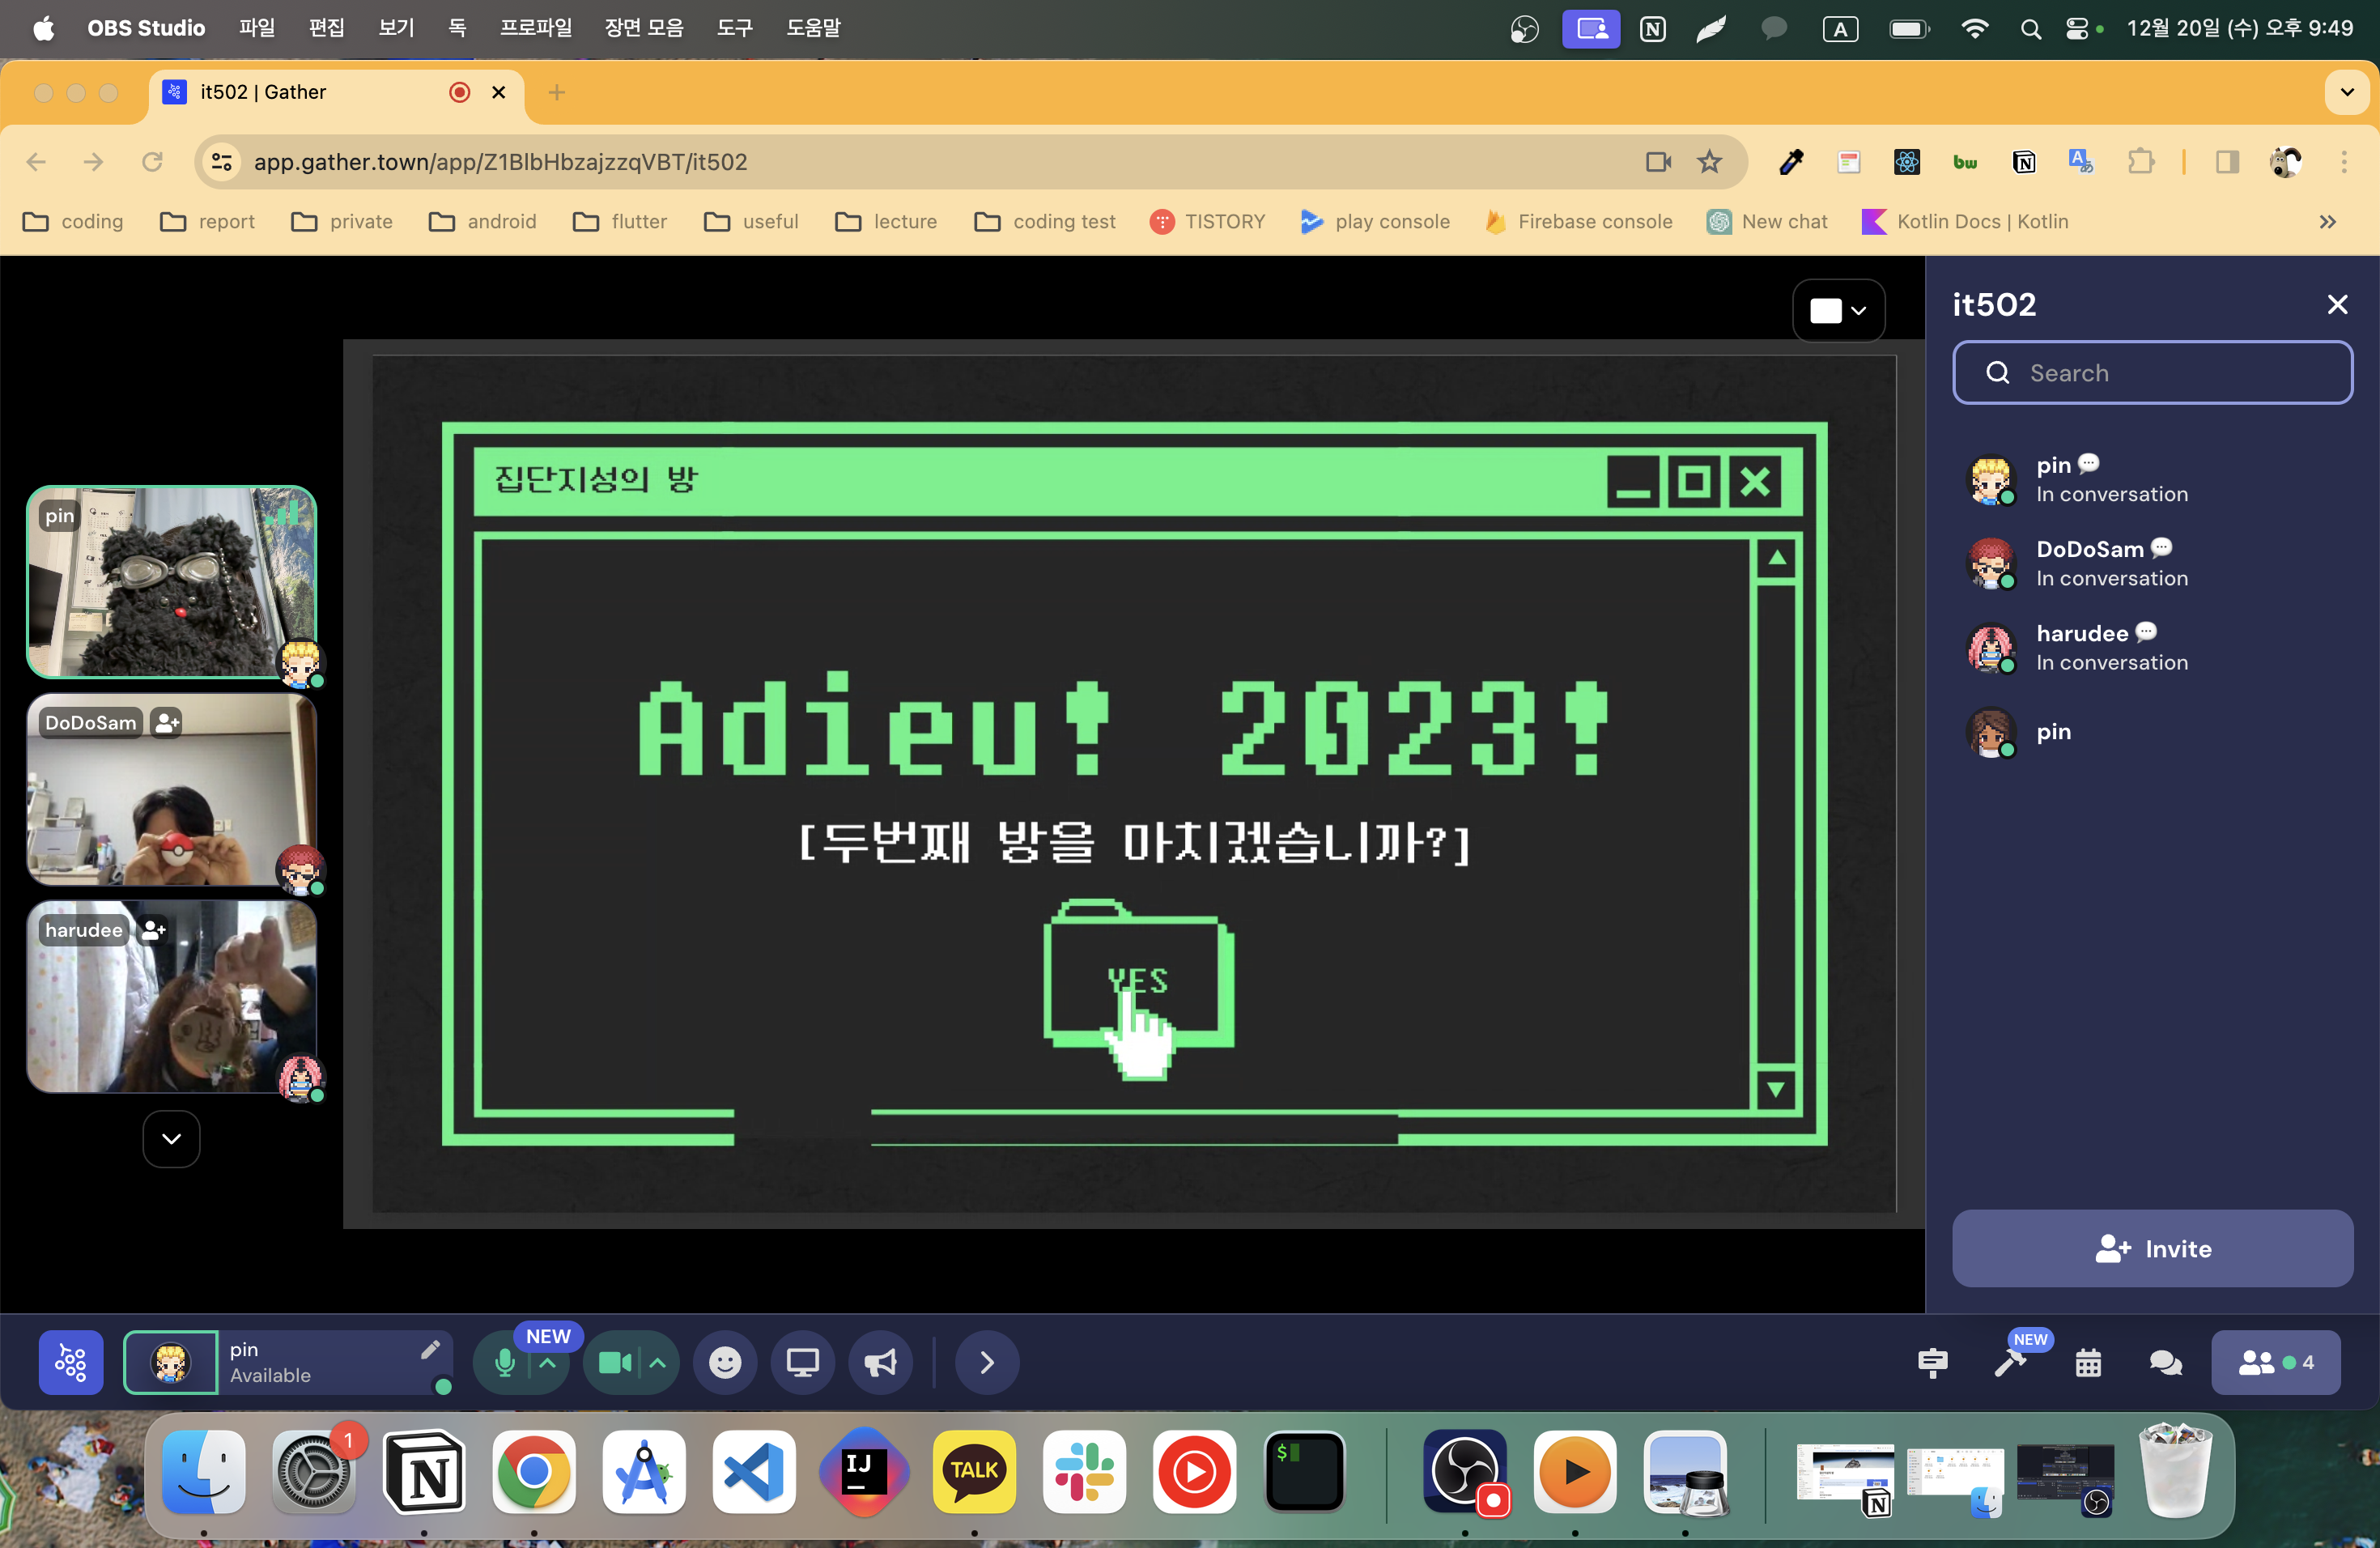This screenshot has width=2380, height=1548.
Task: Expand camera options arrow
Action: click(657, 1362)
